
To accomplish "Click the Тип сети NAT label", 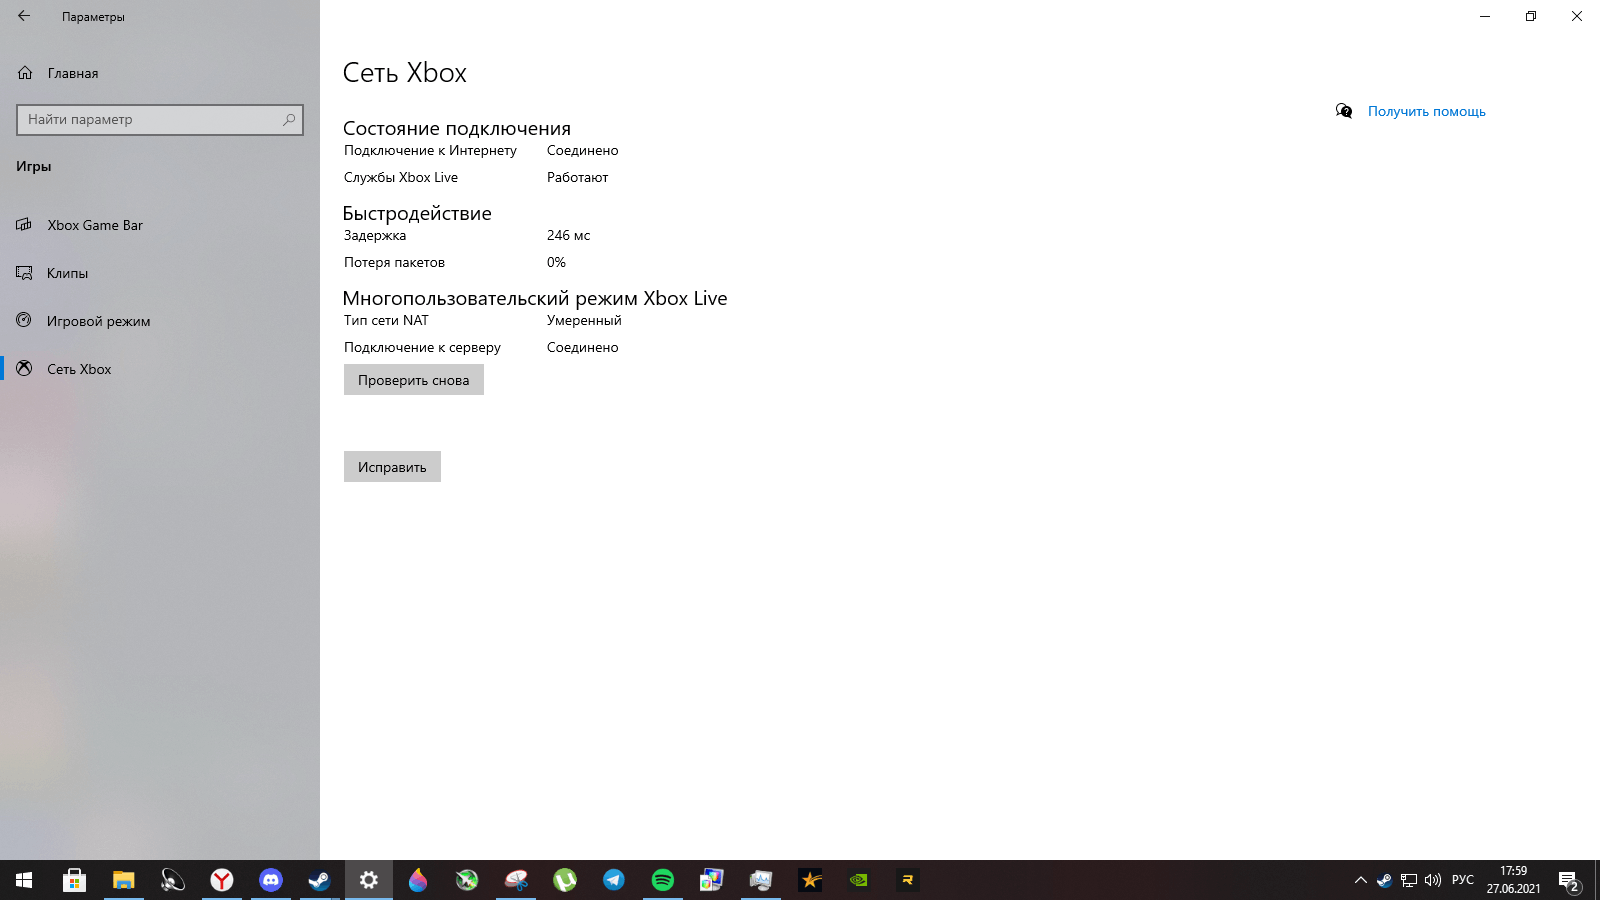I will point(386,321).
